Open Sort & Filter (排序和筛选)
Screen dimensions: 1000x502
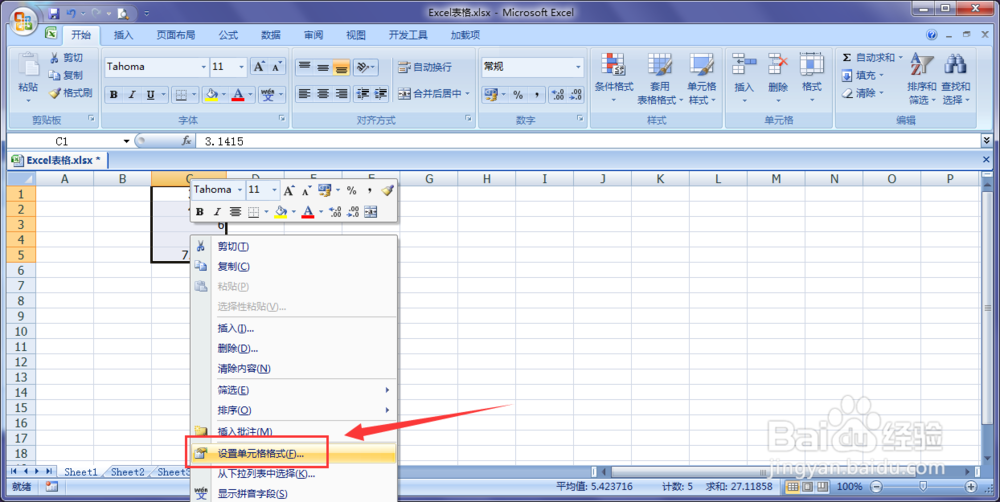click(922, 79)
